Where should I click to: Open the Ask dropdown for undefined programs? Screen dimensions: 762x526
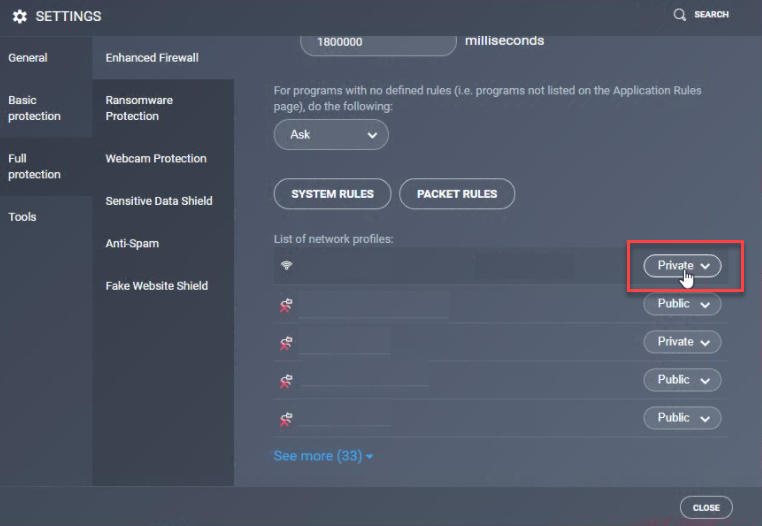click(x=331, y=135)
